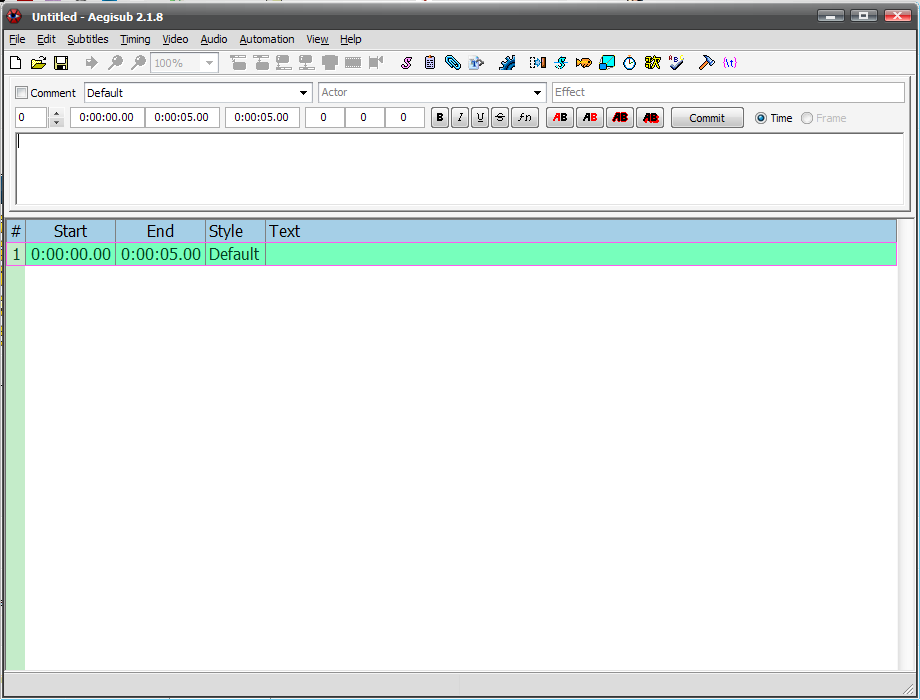This screenshot has height=700, width=920.
Task: Open the Timing menu
Action: pyautogui.click(x=135, y=39)
